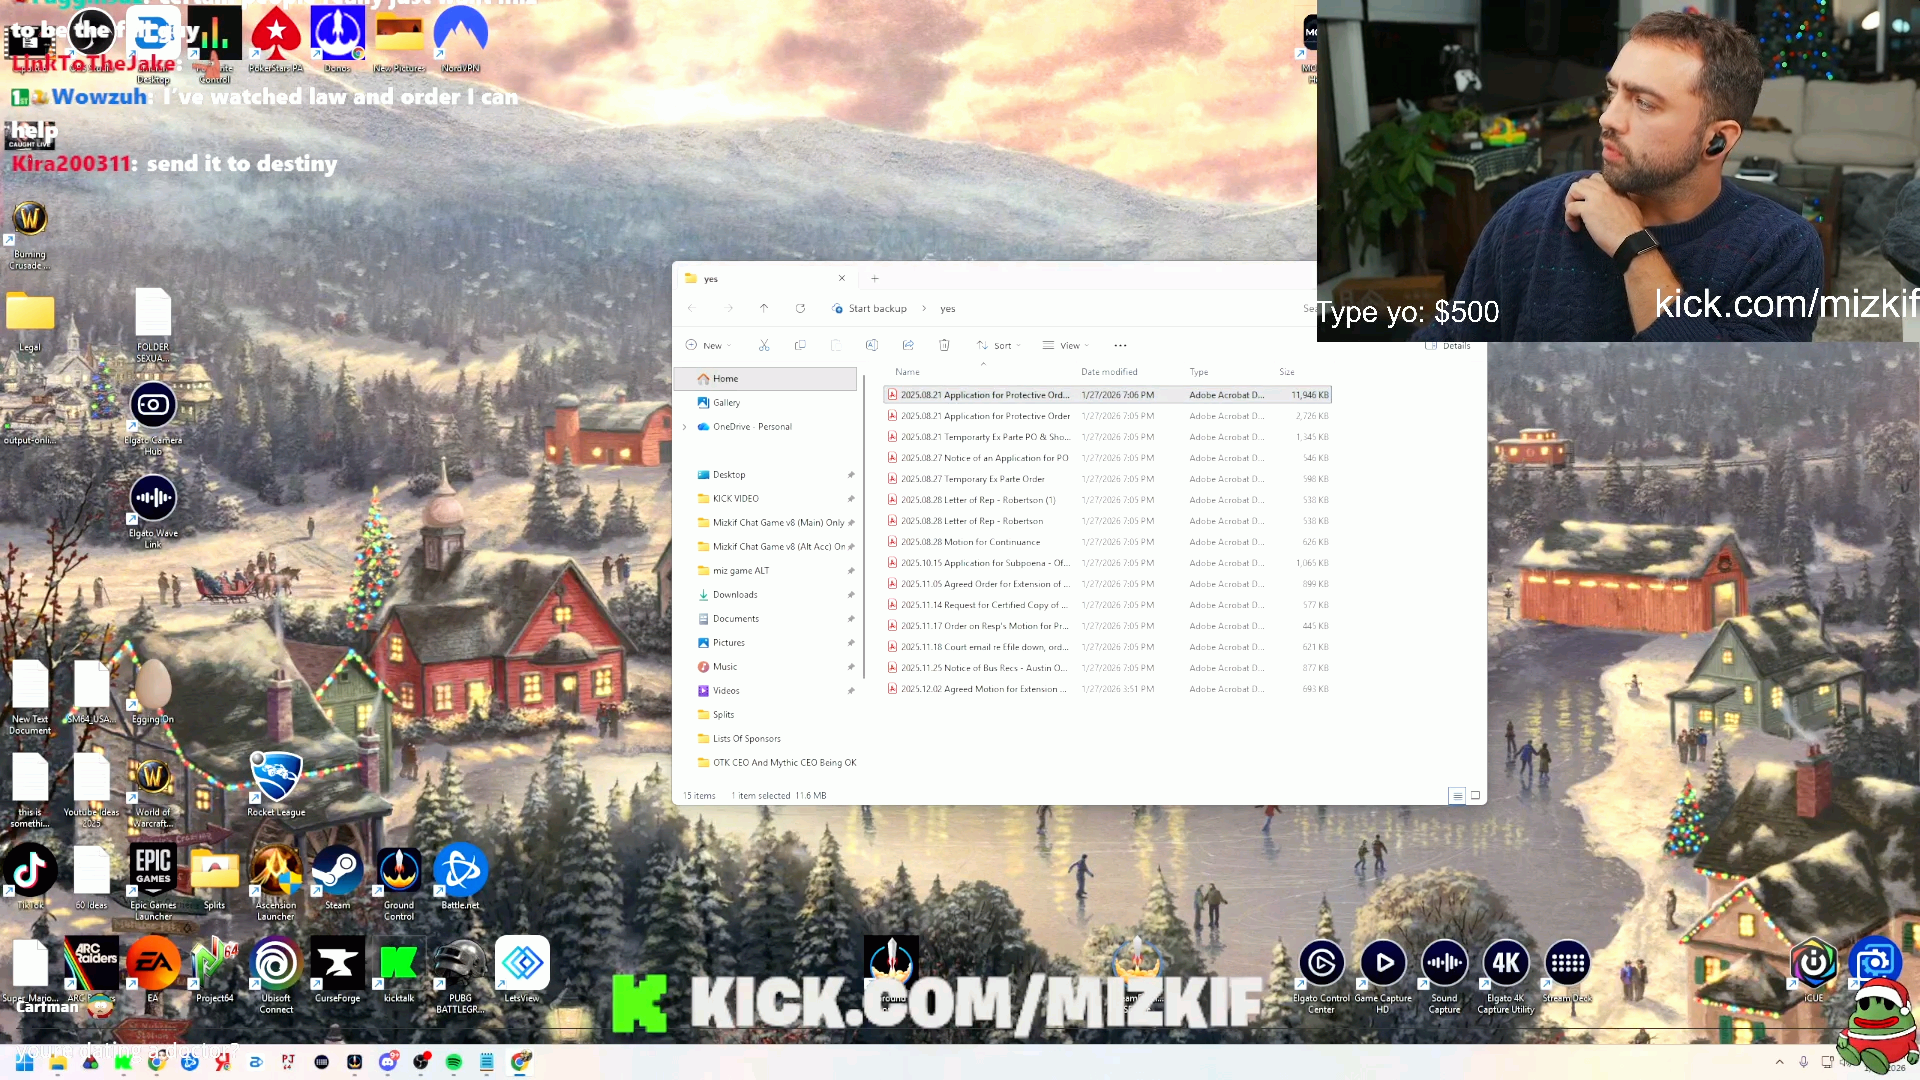The image size is (1920, 1080).
Task: Switch to details list view toggle
Action: 1457,796
